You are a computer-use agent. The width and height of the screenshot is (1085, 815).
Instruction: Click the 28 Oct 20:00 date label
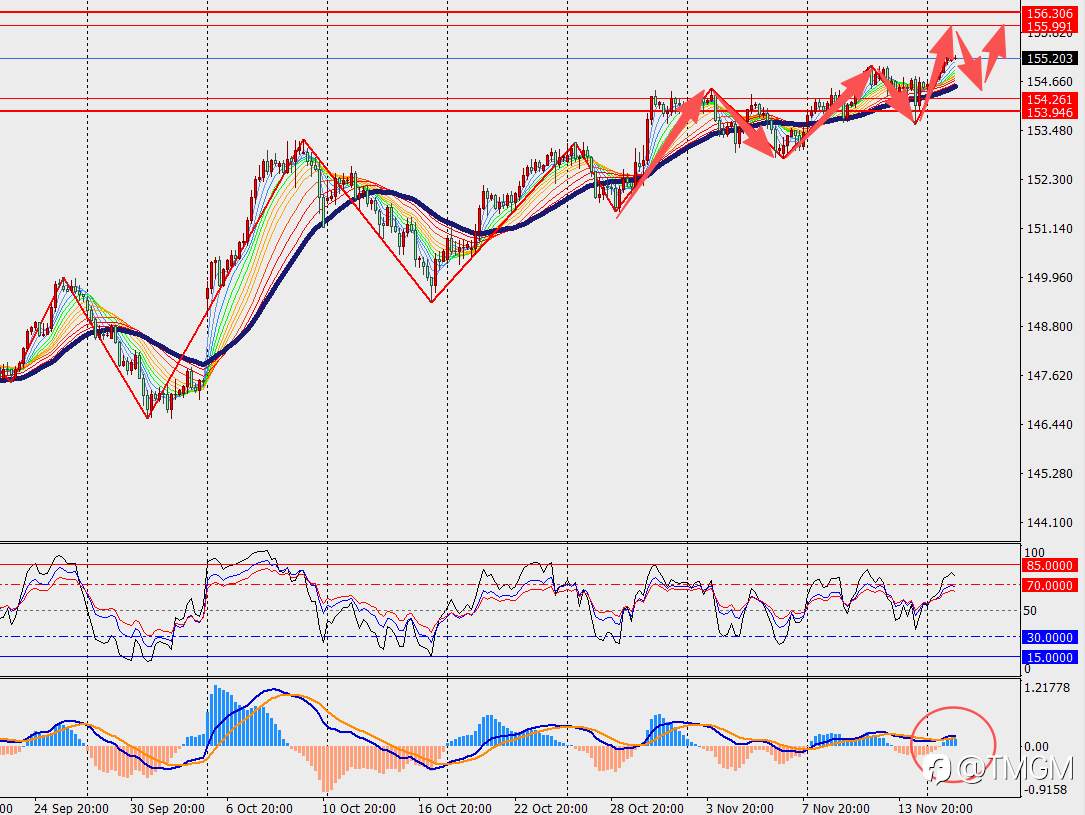click(647, 809)
